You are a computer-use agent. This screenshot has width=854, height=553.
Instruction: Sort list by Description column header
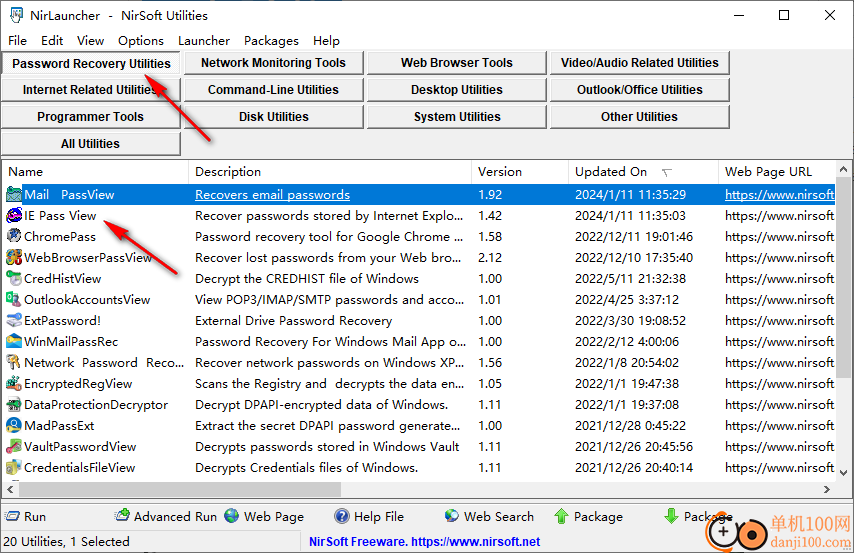[x=330, y=172]
